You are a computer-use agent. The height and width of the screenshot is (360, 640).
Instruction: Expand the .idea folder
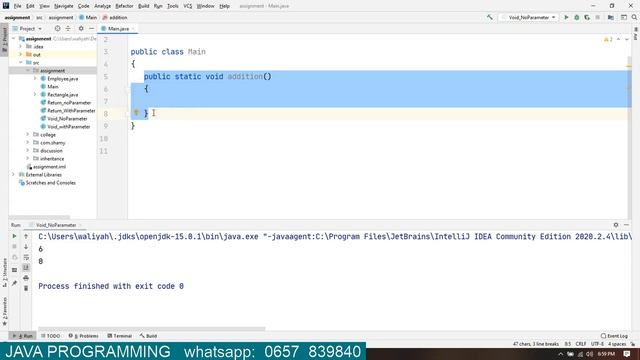[x=20, y=47]
